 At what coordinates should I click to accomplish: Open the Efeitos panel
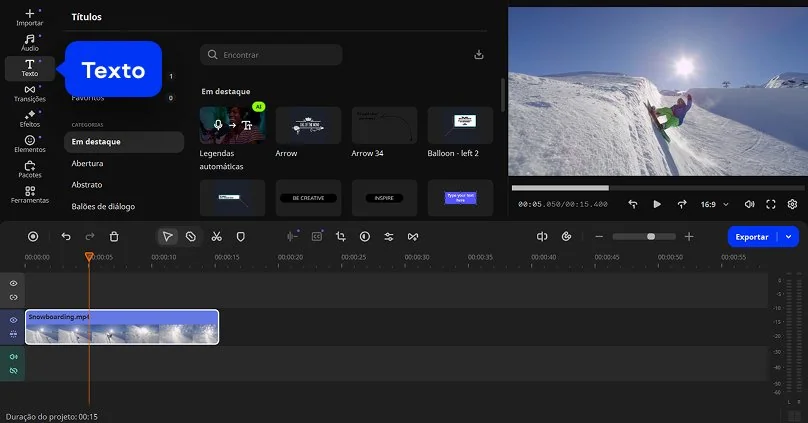point(30,118)
